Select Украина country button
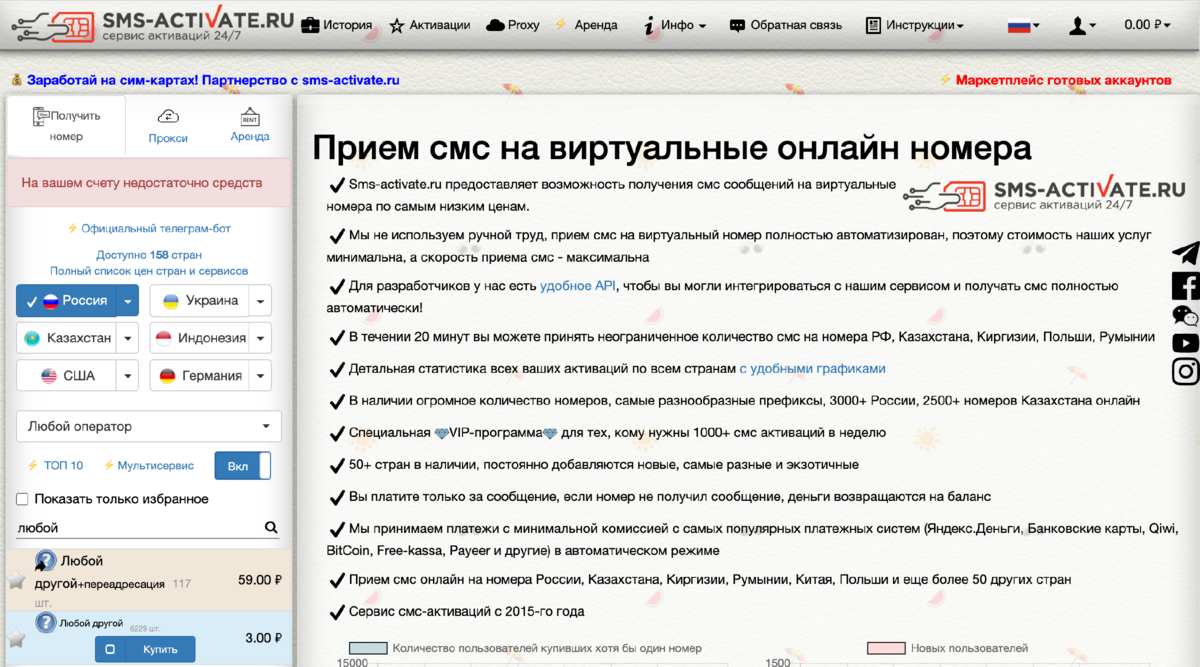The image size is (1200, 667). [x=198, y=300]
